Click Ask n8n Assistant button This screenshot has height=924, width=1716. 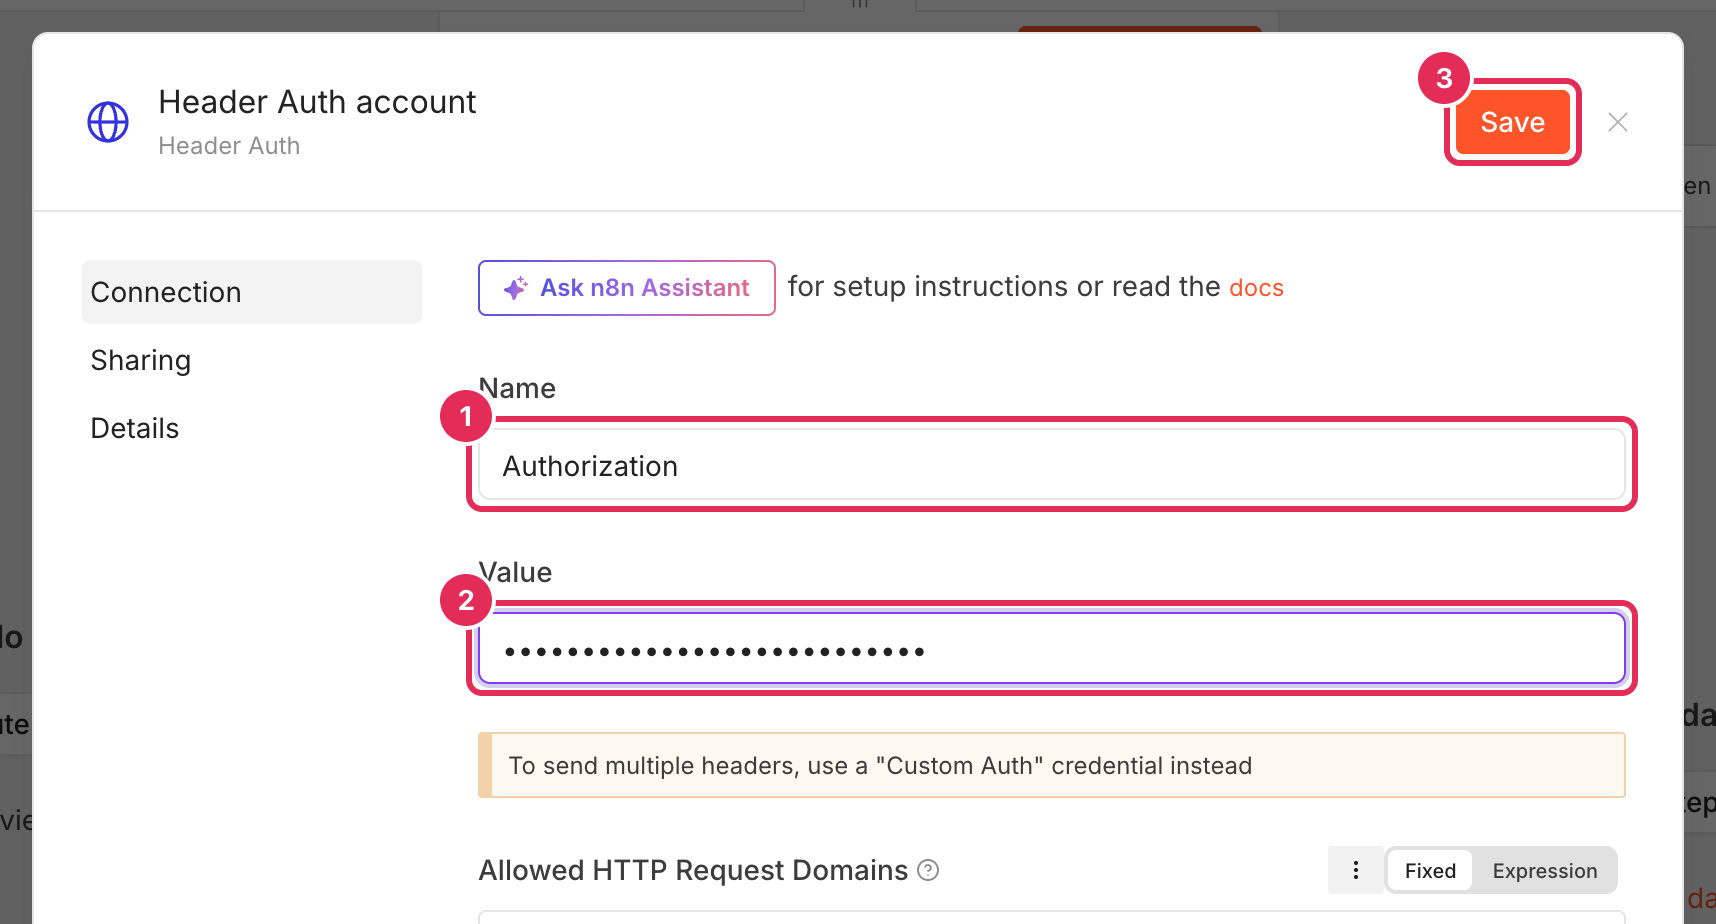pyautogui.click(x=627, y=288)
